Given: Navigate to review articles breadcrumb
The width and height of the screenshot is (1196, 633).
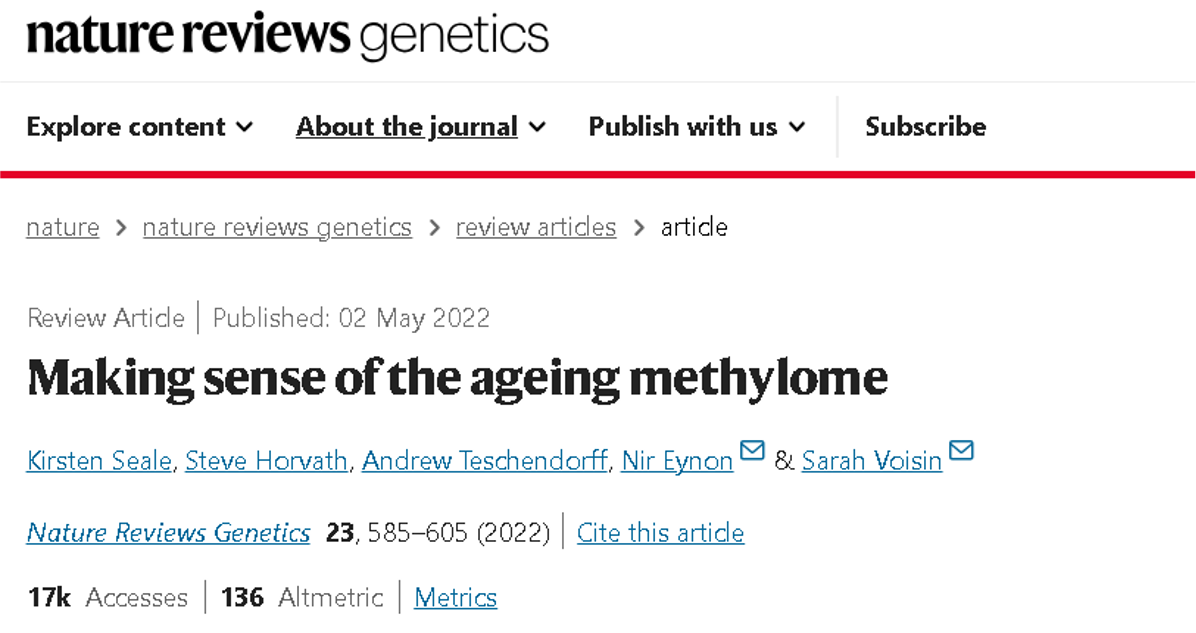Looking at the screenshot, I should pos(536,228).
